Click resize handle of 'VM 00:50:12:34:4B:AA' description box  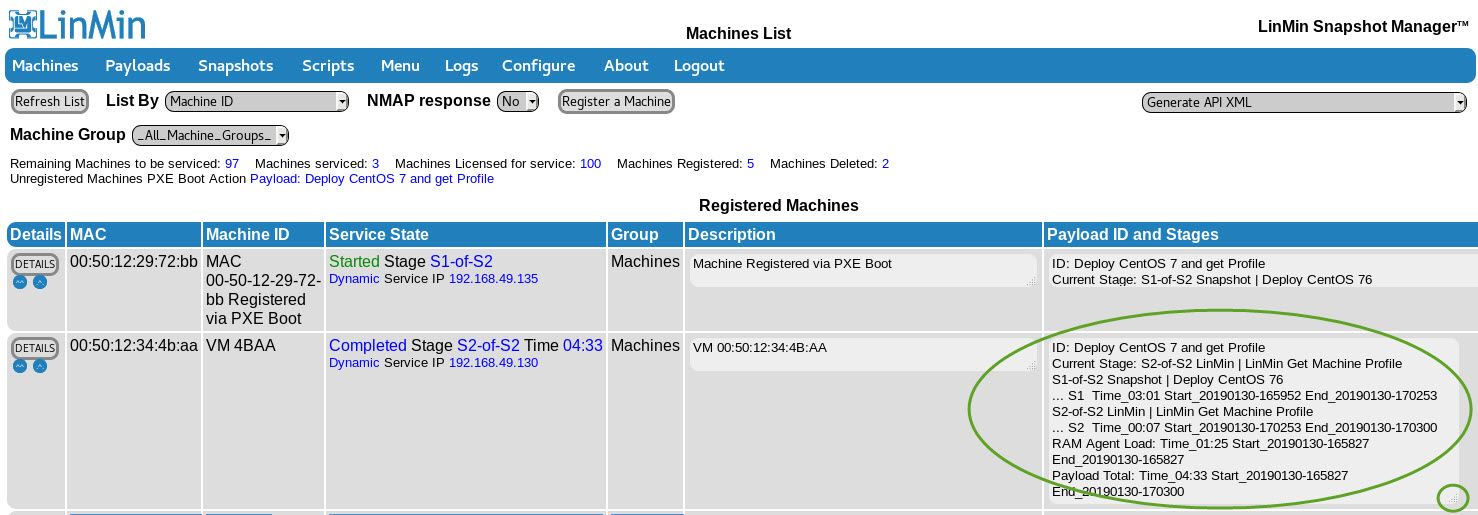point(1031,366)
